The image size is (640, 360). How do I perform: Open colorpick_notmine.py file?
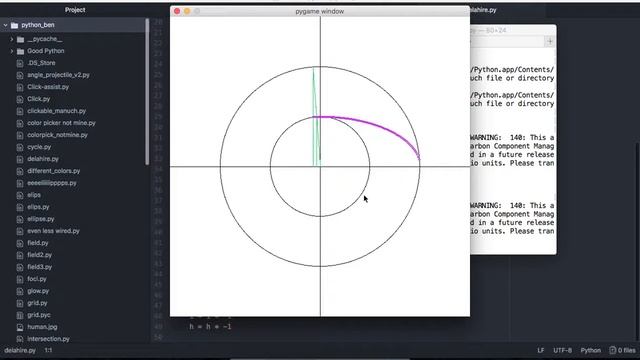[x=57, y=135]
